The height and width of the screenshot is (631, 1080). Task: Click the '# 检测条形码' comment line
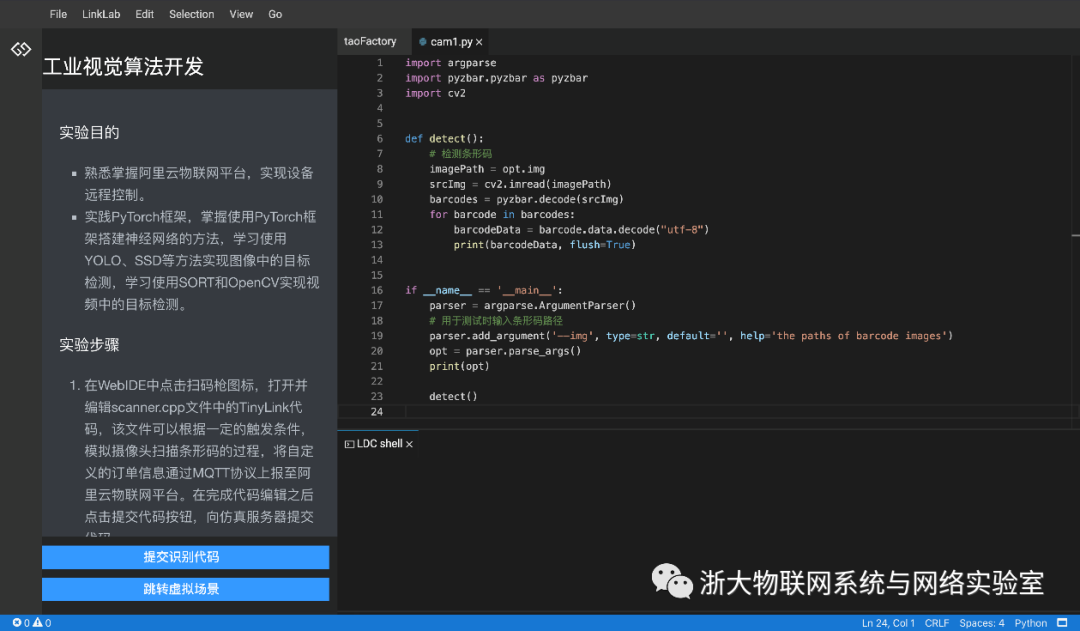pos(461,154)
